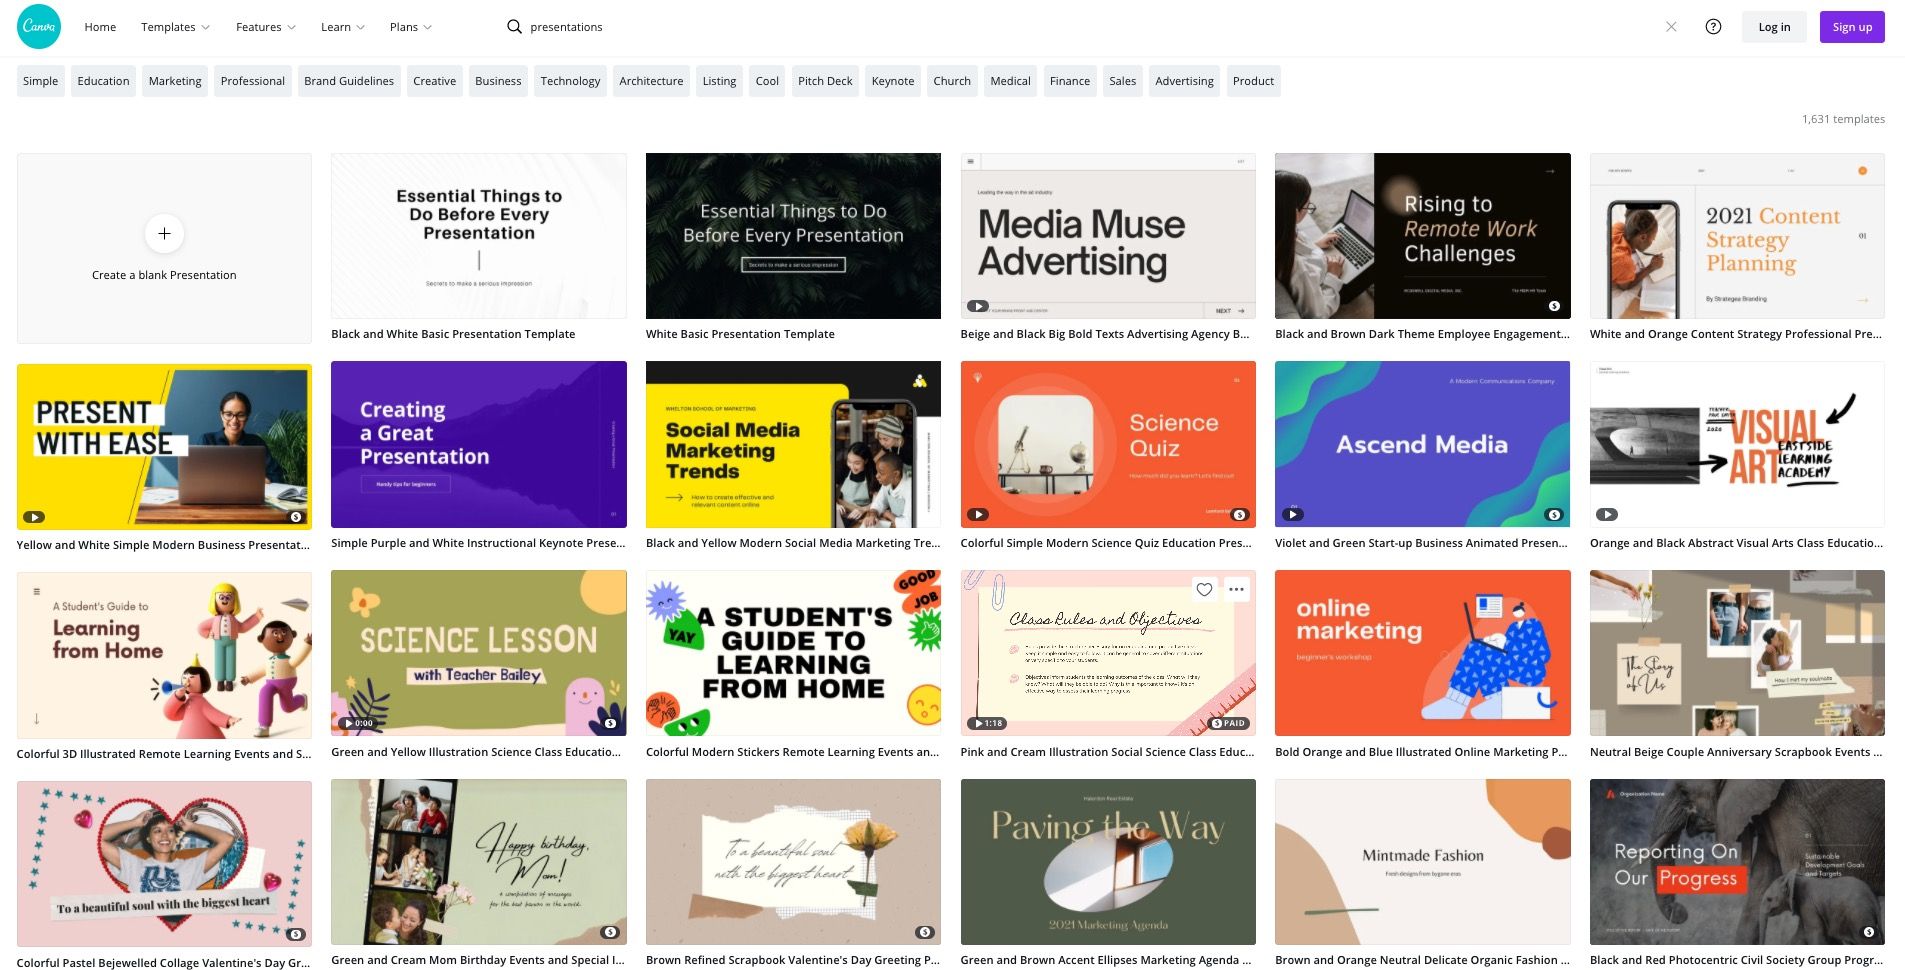Click the plus icon to create blank presentation
The width and height of the screenshot is (1905, 970).
(x=164, y=233)
